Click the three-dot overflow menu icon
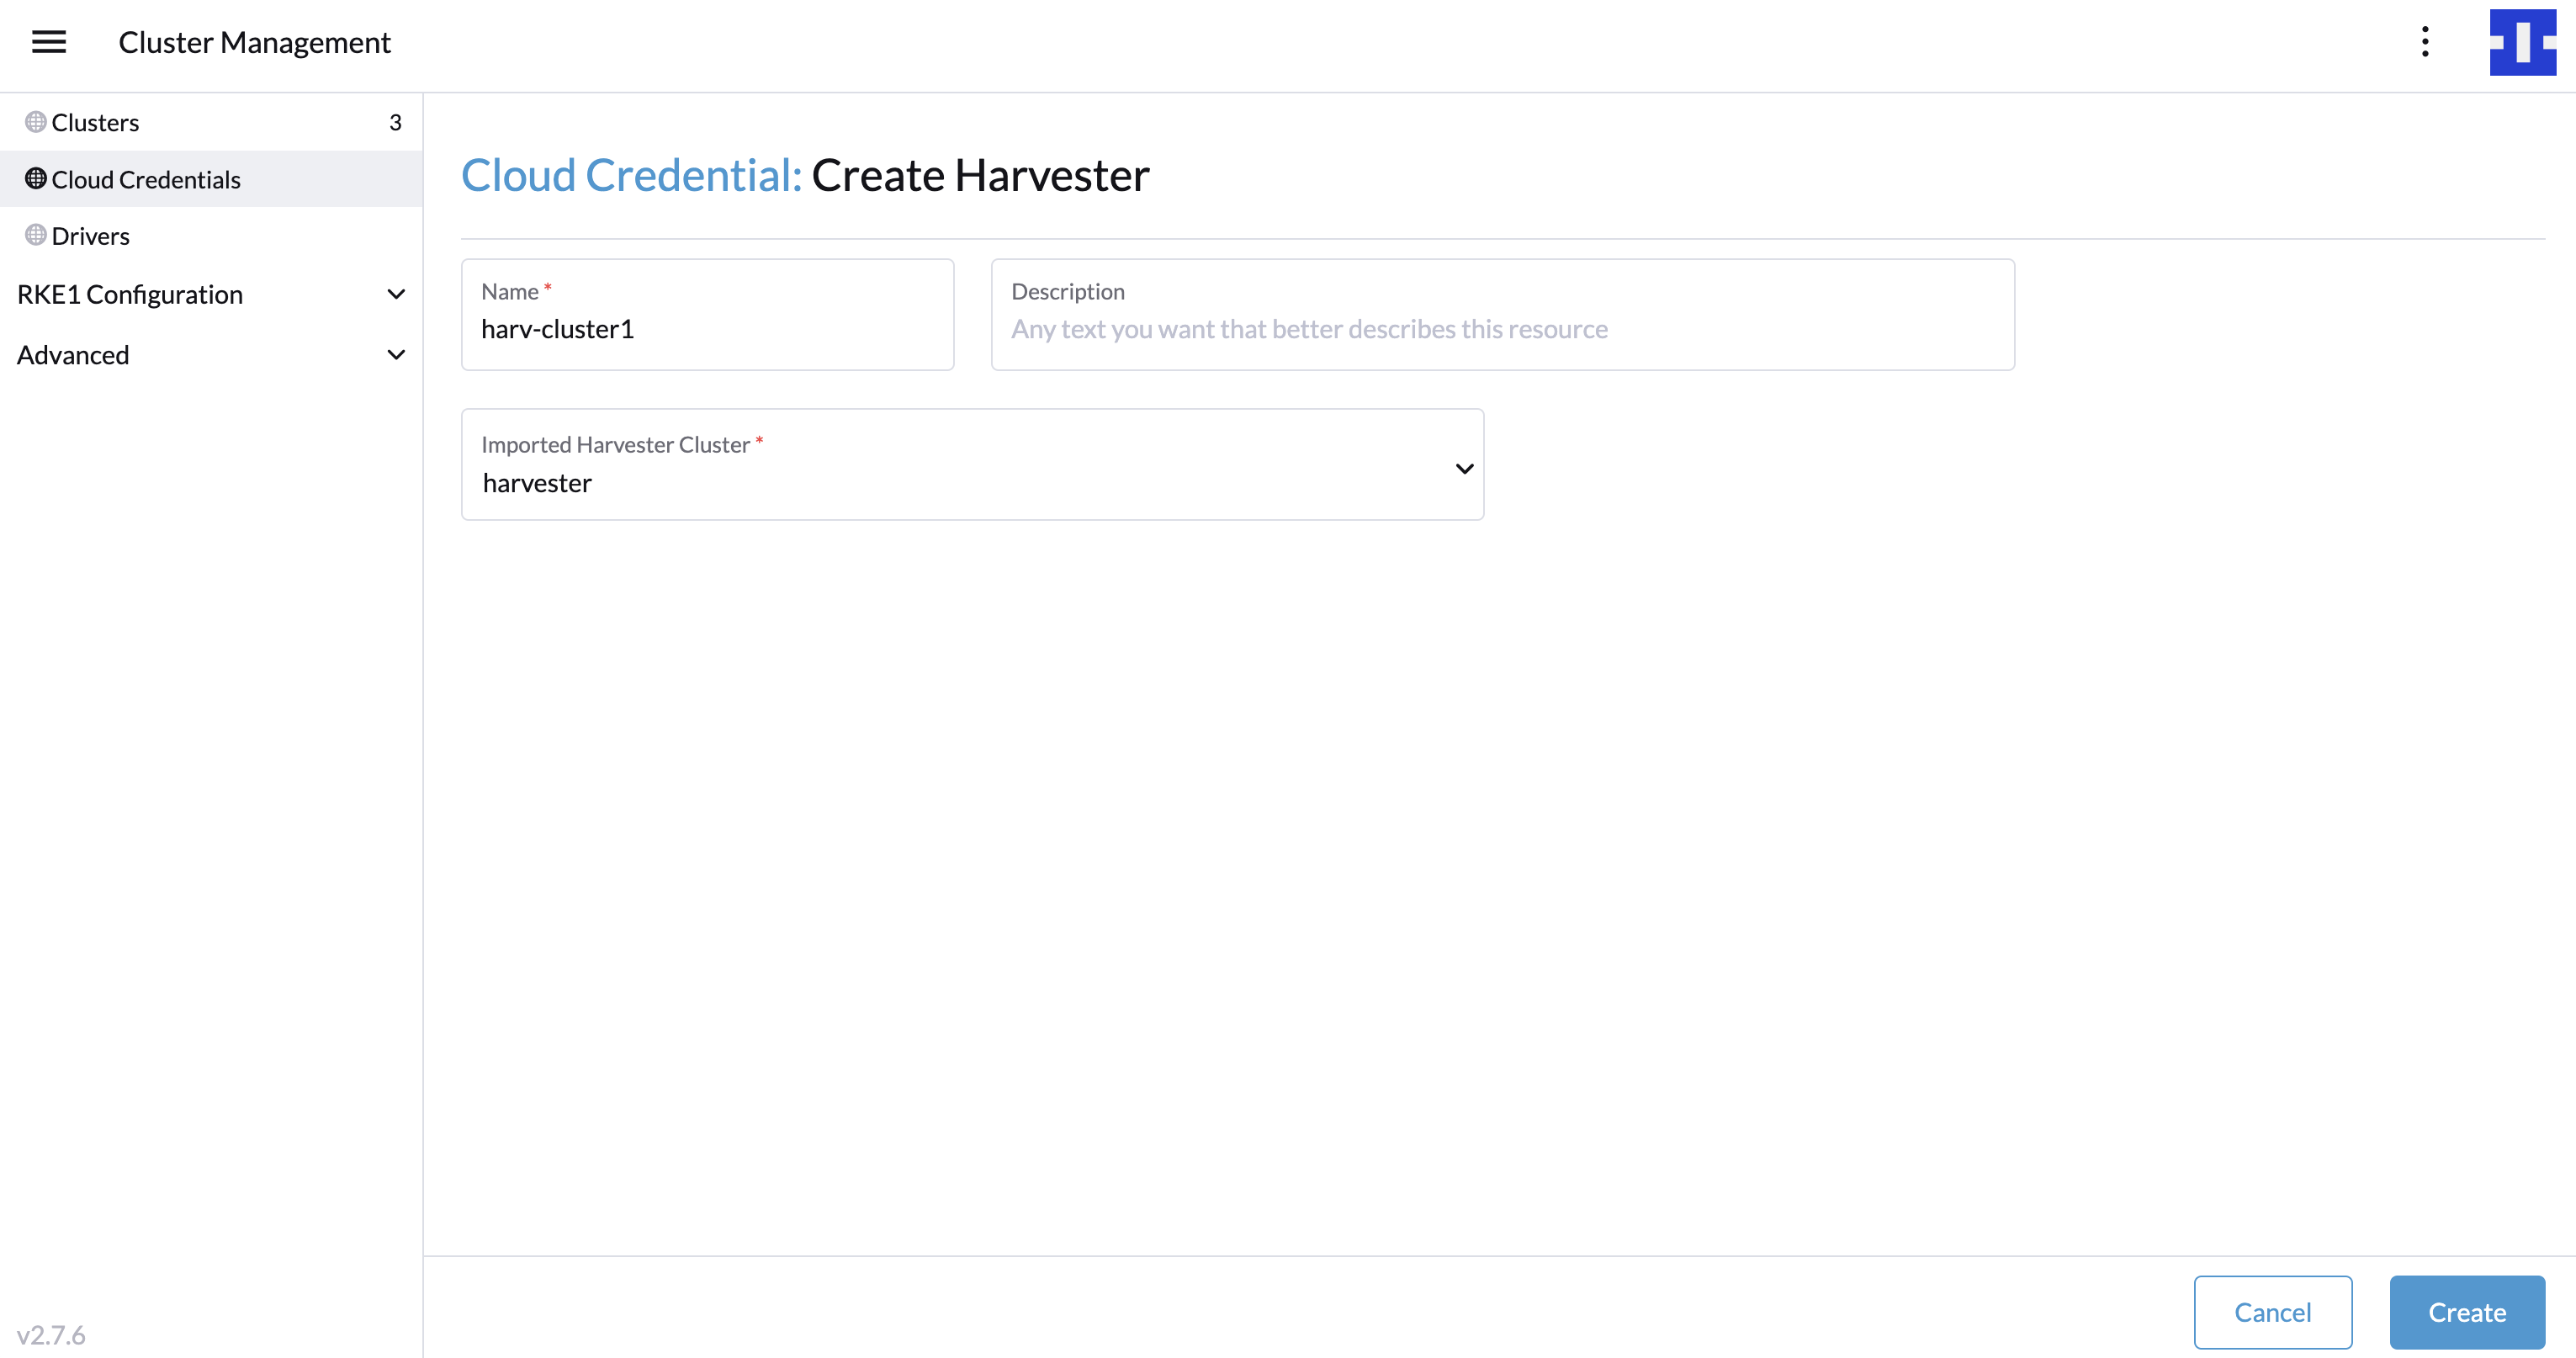Viewport: 2576px width, 1358px height. (x=2423, y=41)
